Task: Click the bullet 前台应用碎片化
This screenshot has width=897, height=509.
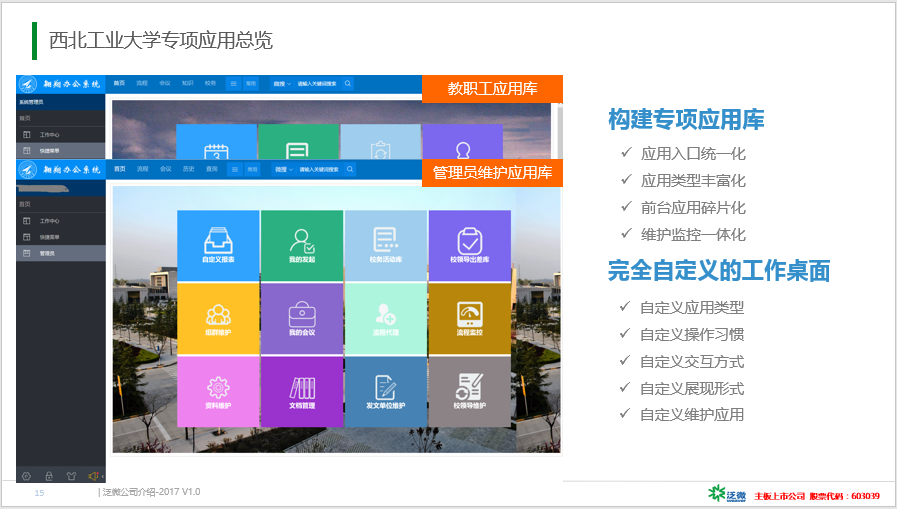Action: 693,208
